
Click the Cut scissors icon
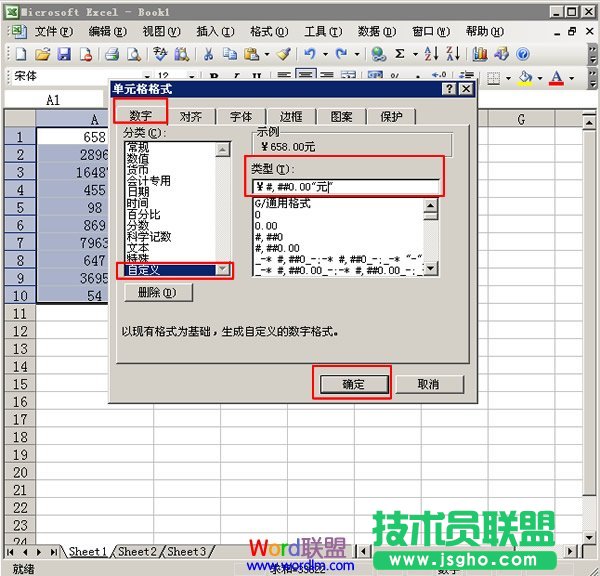point(208,54)
